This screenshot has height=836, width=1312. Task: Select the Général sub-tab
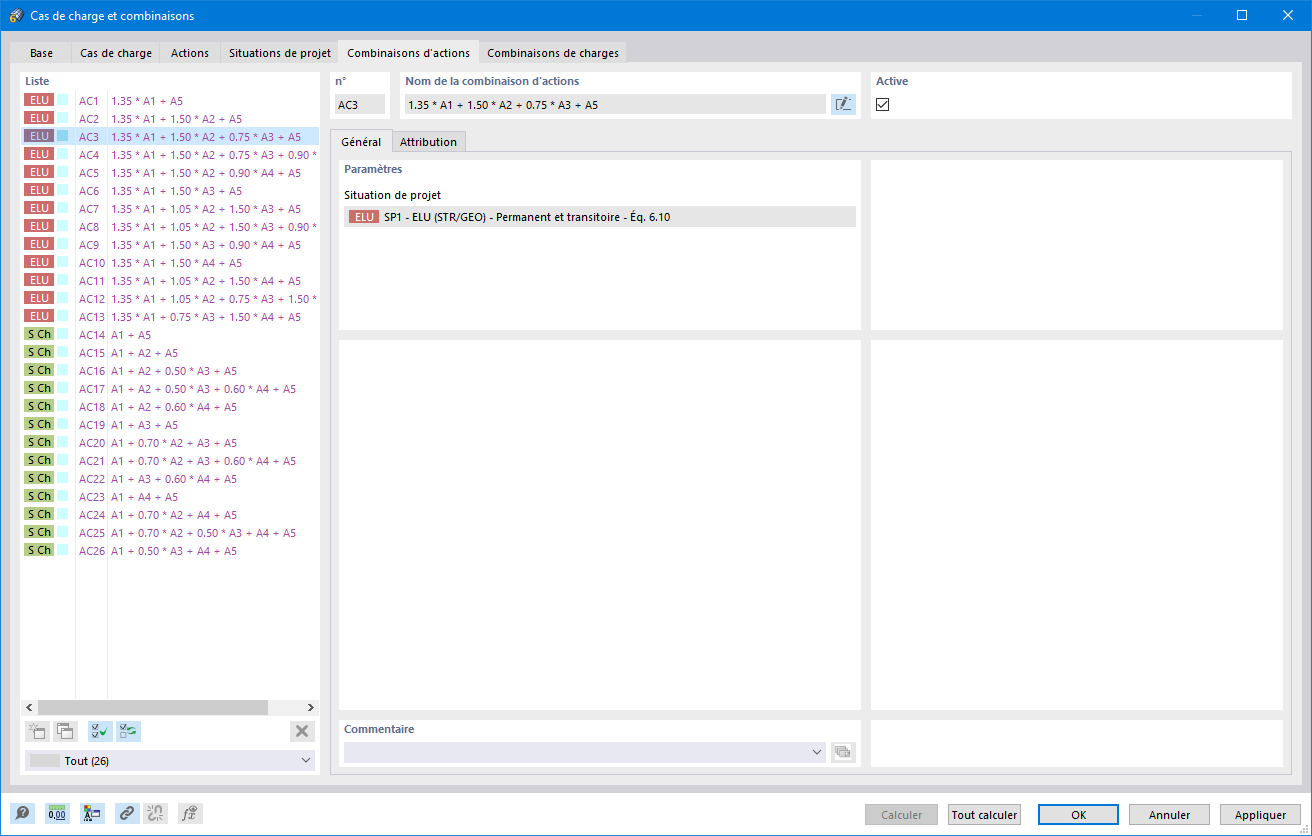361,142
